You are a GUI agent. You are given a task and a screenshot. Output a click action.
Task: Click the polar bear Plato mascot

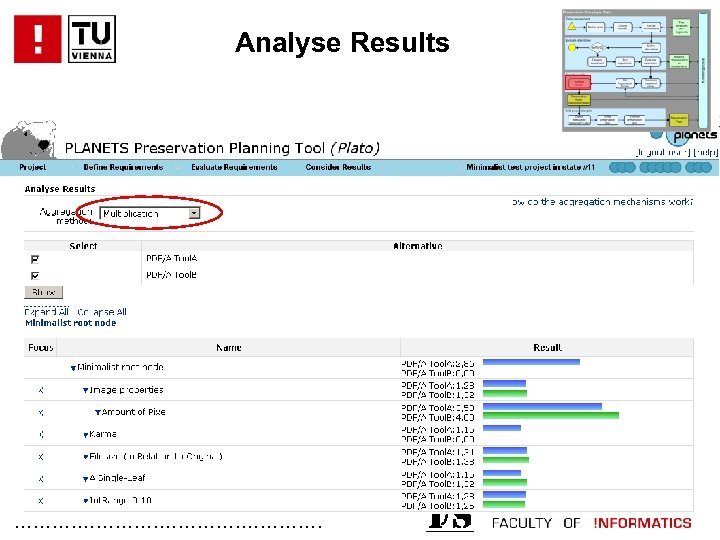click(28, 140)
